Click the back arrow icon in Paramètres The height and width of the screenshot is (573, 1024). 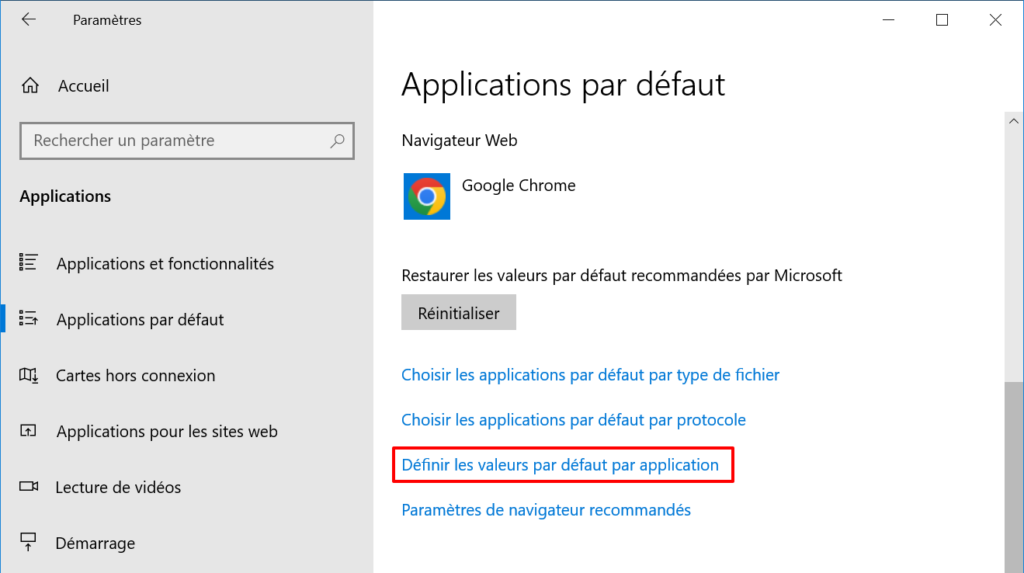point(28,20)
